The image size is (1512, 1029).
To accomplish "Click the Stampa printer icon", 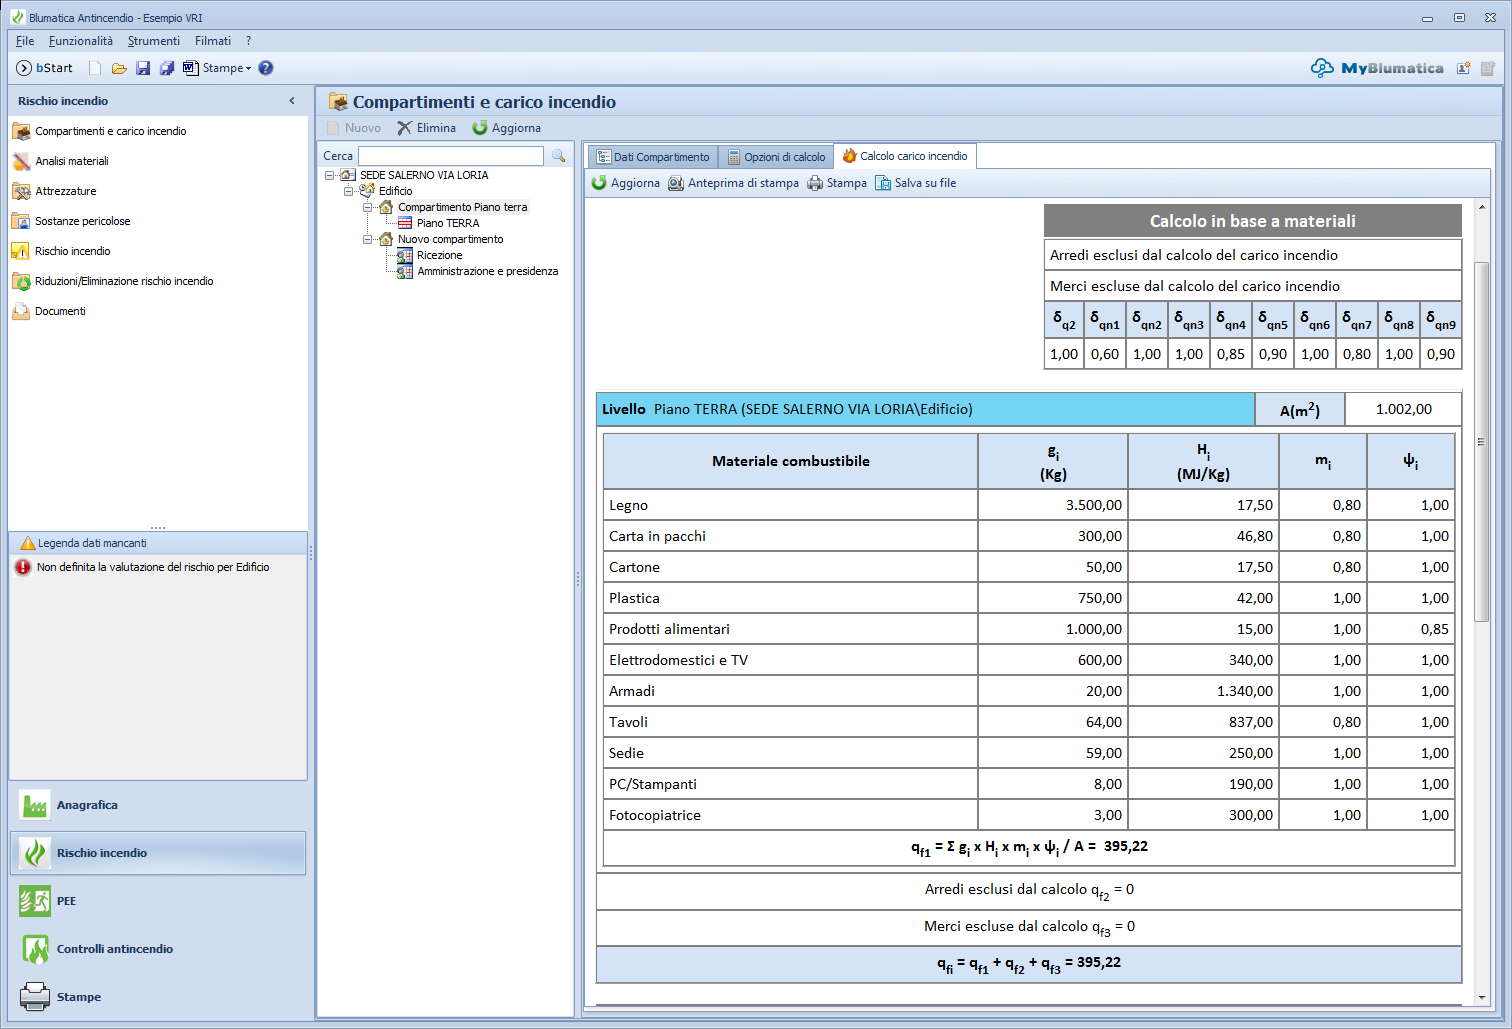I will [815, 183].
